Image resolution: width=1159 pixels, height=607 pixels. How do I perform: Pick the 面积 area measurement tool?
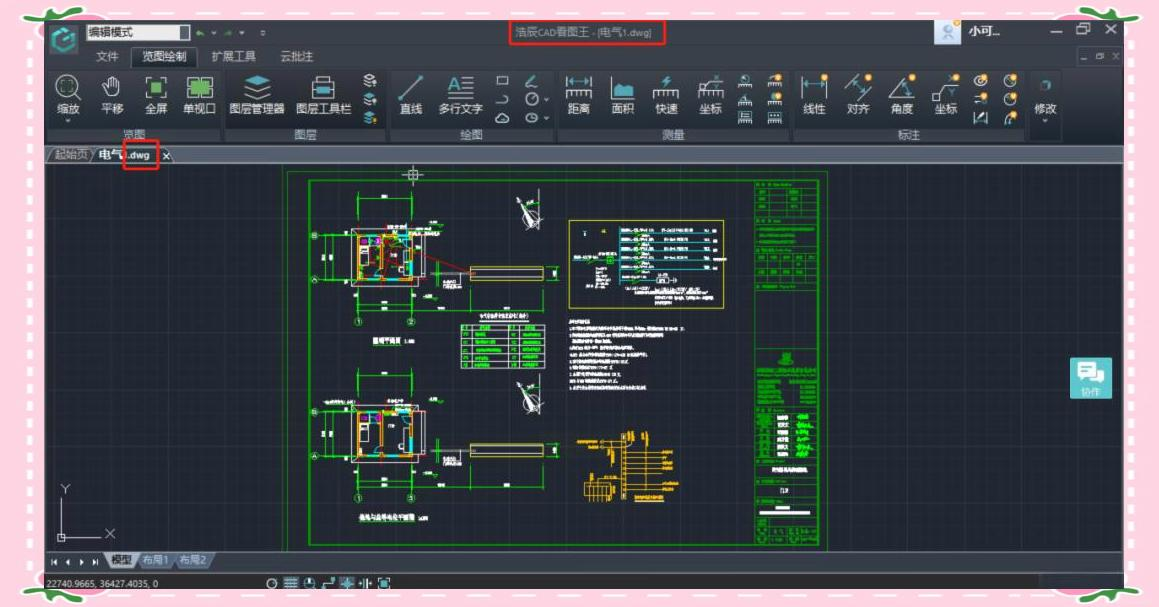(622, 94)
